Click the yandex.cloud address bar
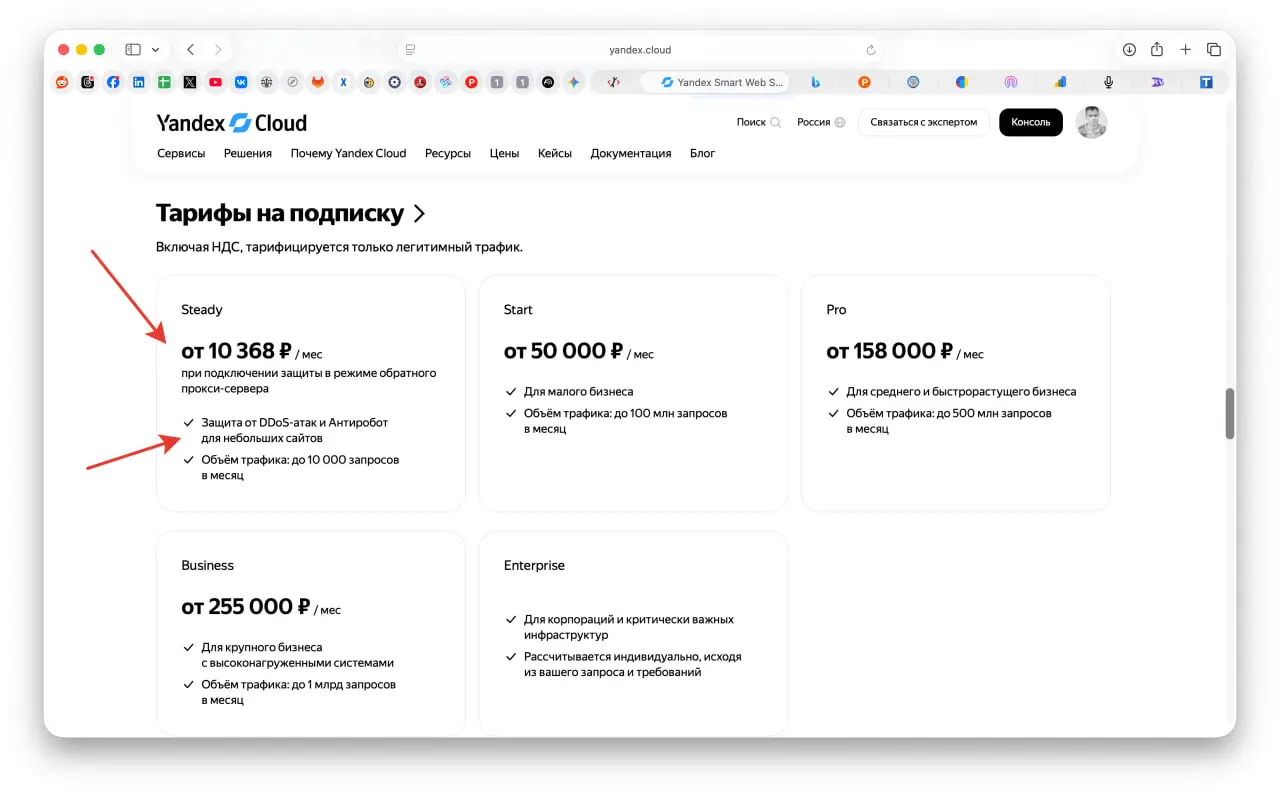 pyautogui.click(x=640, y=49)
